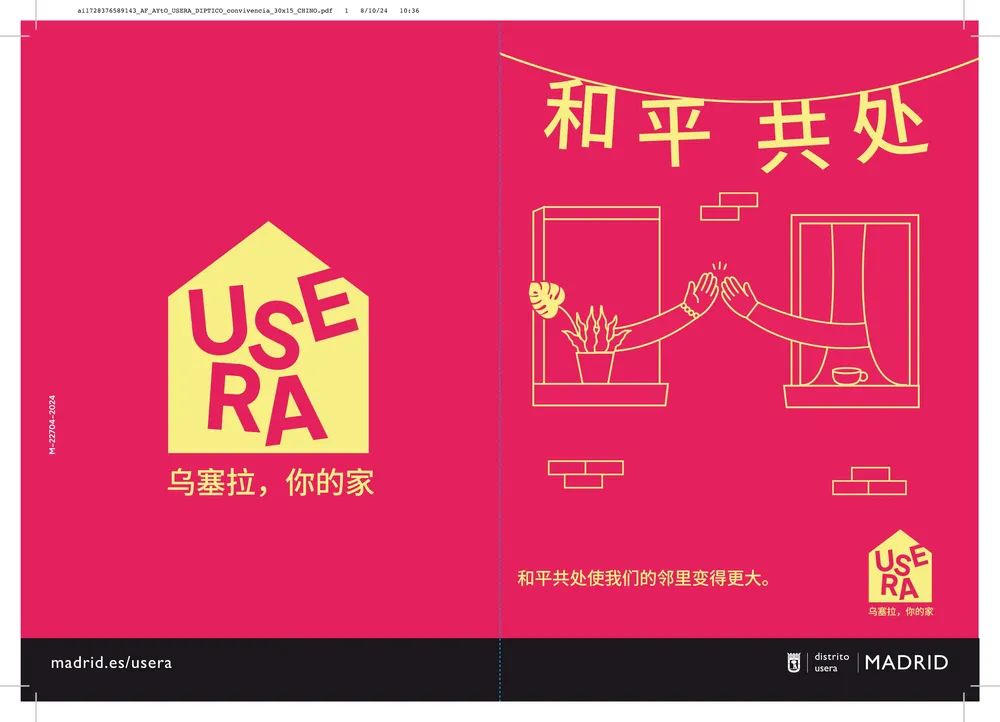This screenshot has height=722, width=1000.
Task: Click the 乌塞拉，你的家 slogan under the large logo
Action: click(x=269, y=483)
